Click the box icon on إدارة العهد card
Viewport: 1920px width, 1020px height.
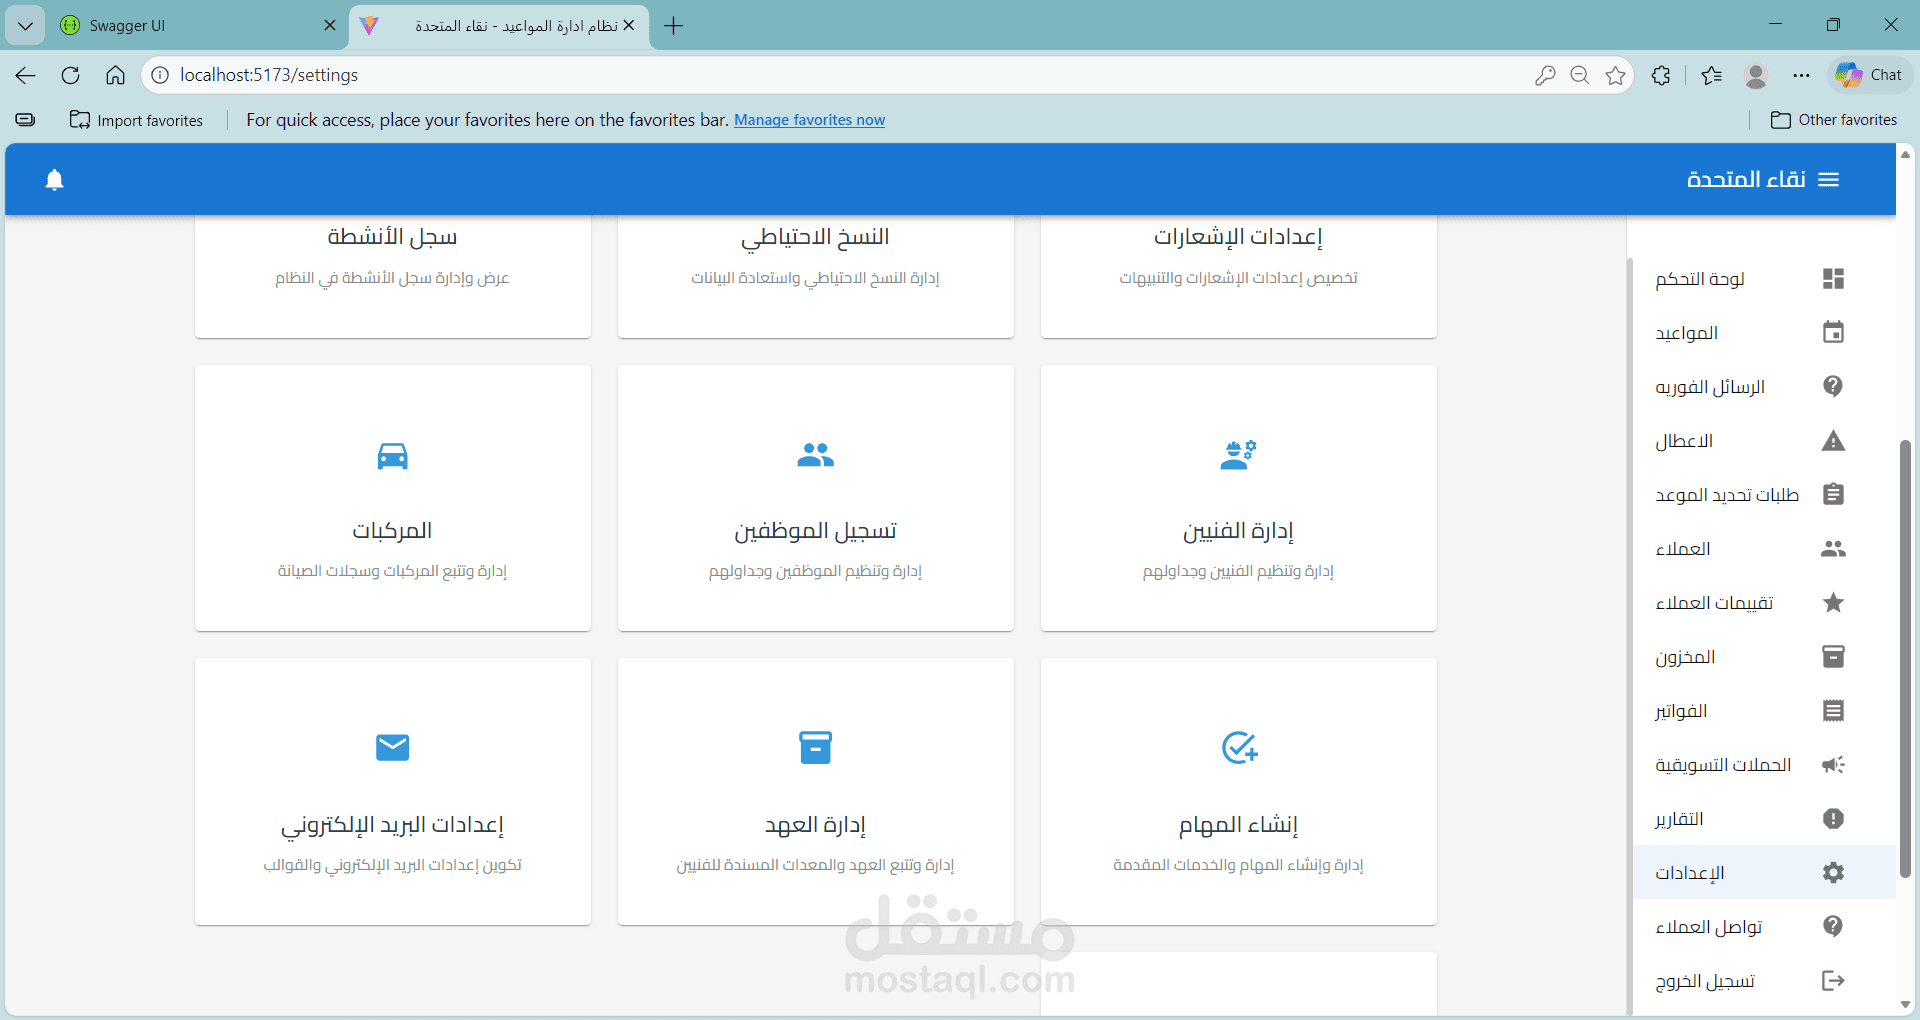point(815,748)
